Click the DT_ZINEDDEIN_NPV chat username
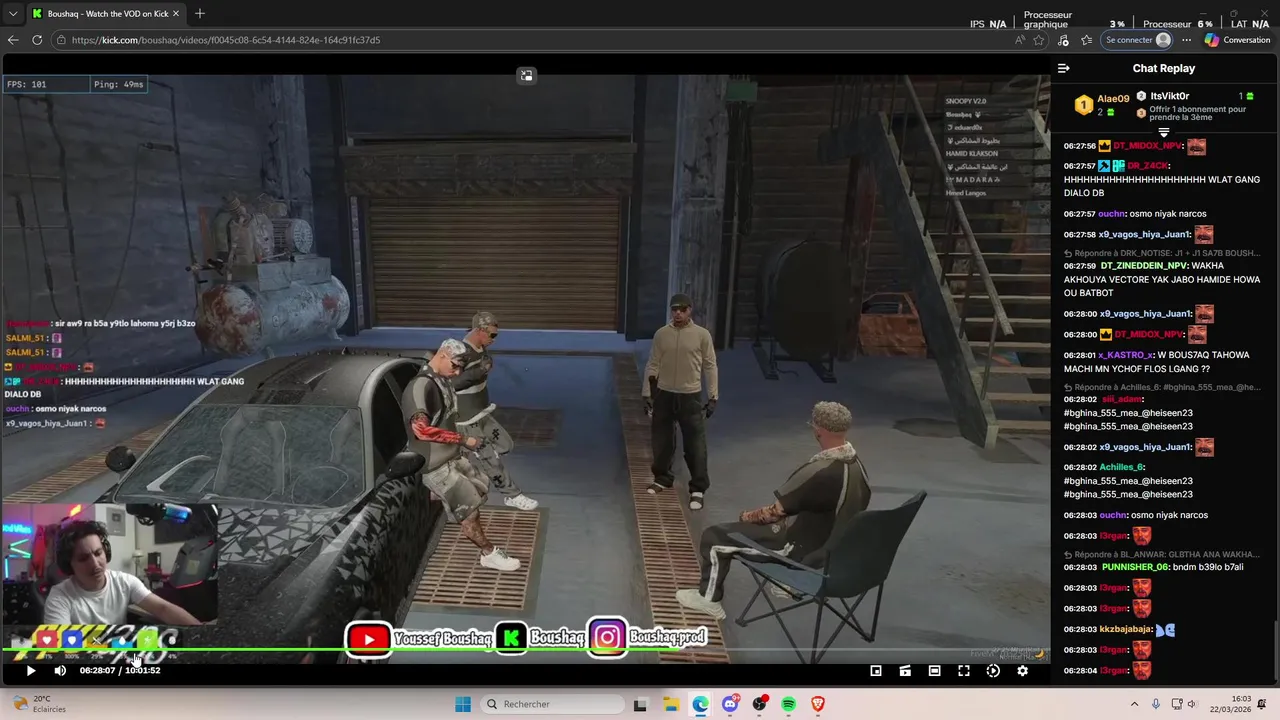This screenshot has width=1280, height=720. pos(1144,266)
